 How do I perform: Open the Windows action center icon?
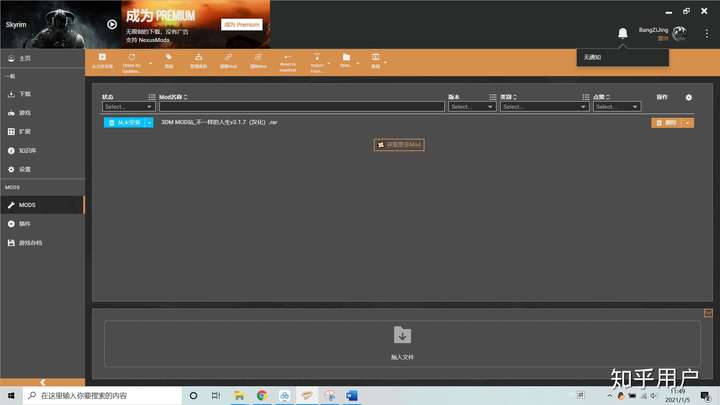(706, 395)
